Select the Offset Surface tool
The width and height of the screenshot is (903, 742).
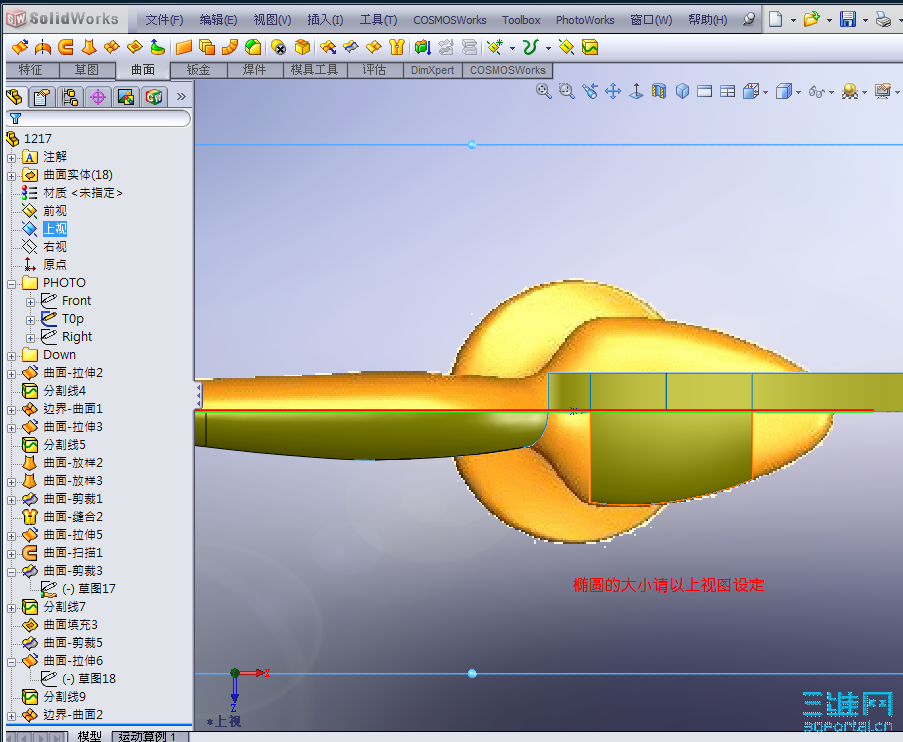pos(207,47)
